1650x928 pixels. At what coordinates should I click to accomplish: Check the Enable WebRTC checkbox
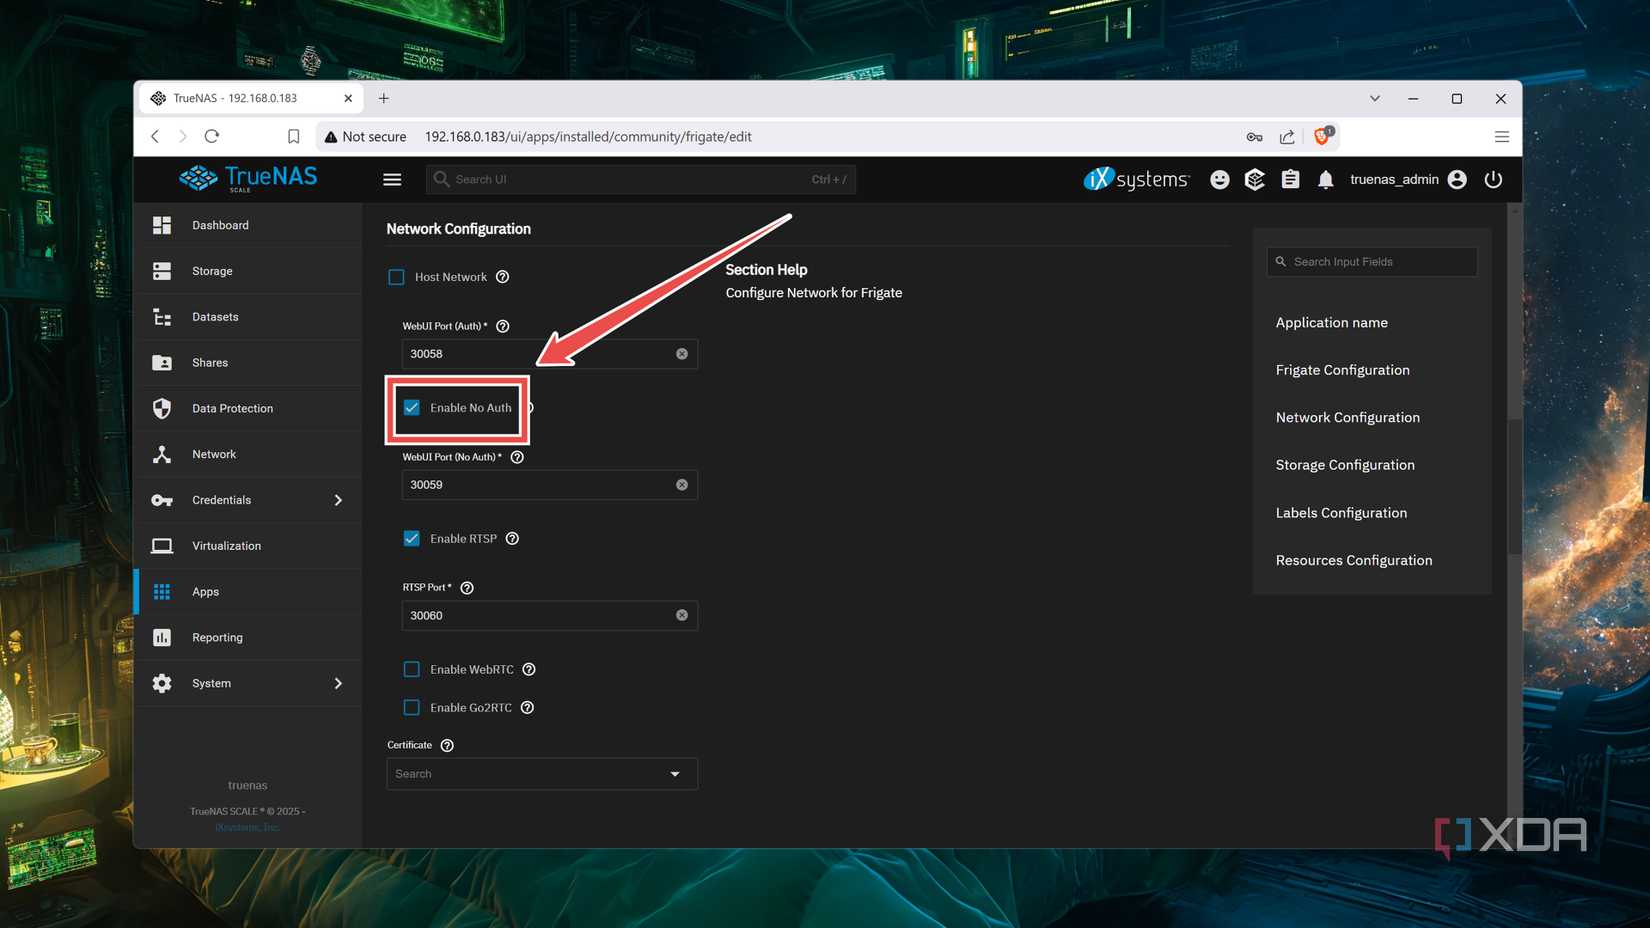pyautogui.click(x=411, y=669)
